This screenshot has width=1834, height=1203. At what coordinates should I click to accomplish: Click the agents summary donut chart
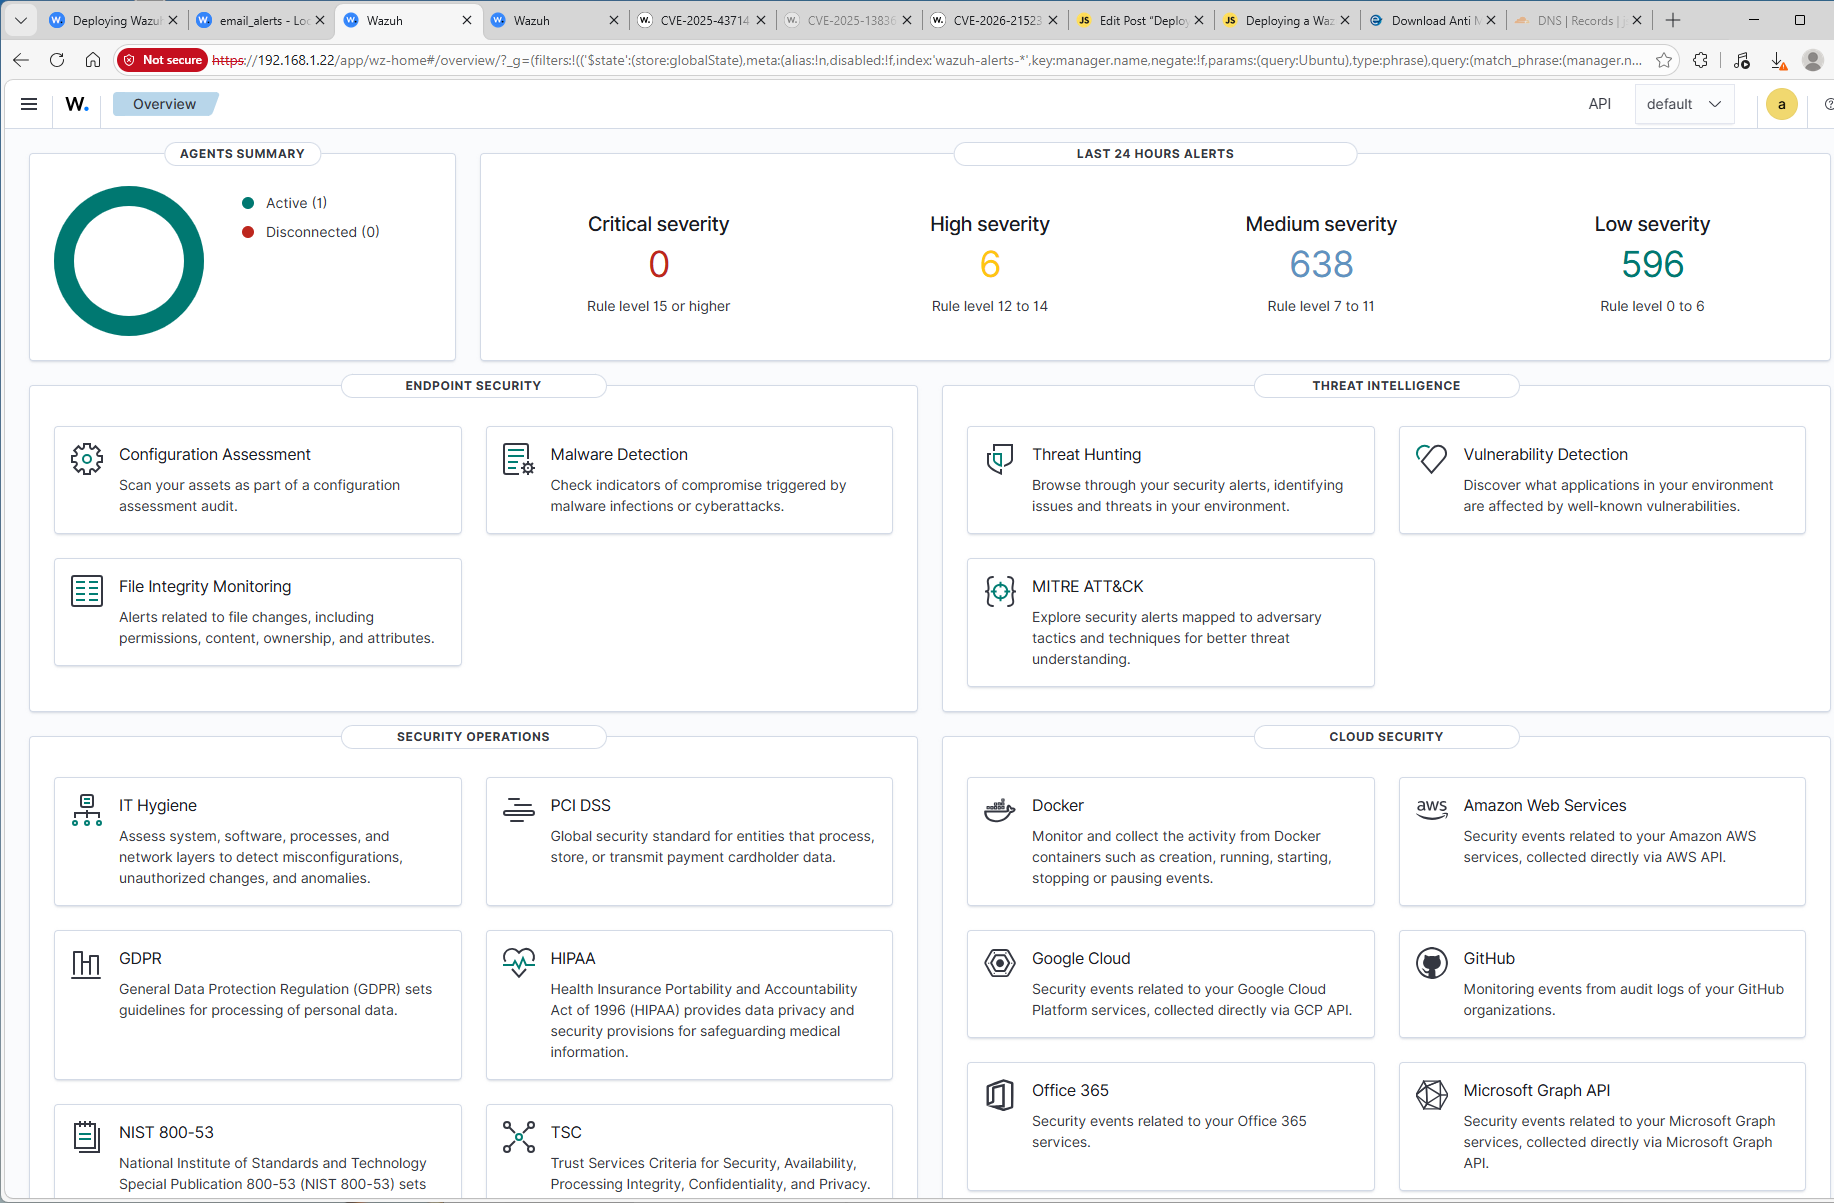click(129, 261)
